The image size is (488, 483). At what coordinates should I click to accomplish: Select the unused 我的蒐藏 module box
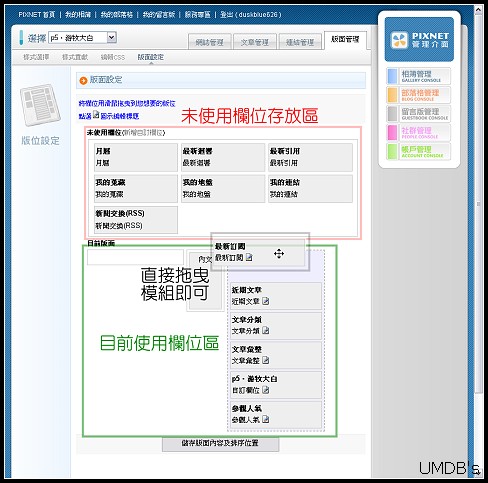(x=136, y=188)
